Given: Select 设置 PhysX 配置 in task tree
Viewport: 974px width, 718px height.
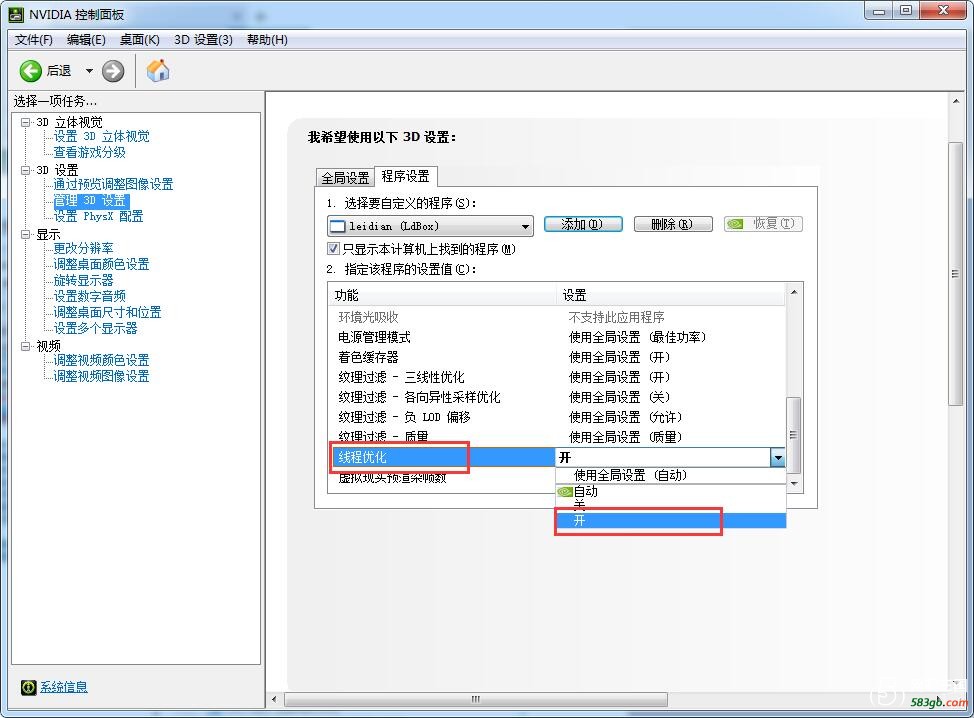Looking at the screenshot, I should (x=98, y=216).
